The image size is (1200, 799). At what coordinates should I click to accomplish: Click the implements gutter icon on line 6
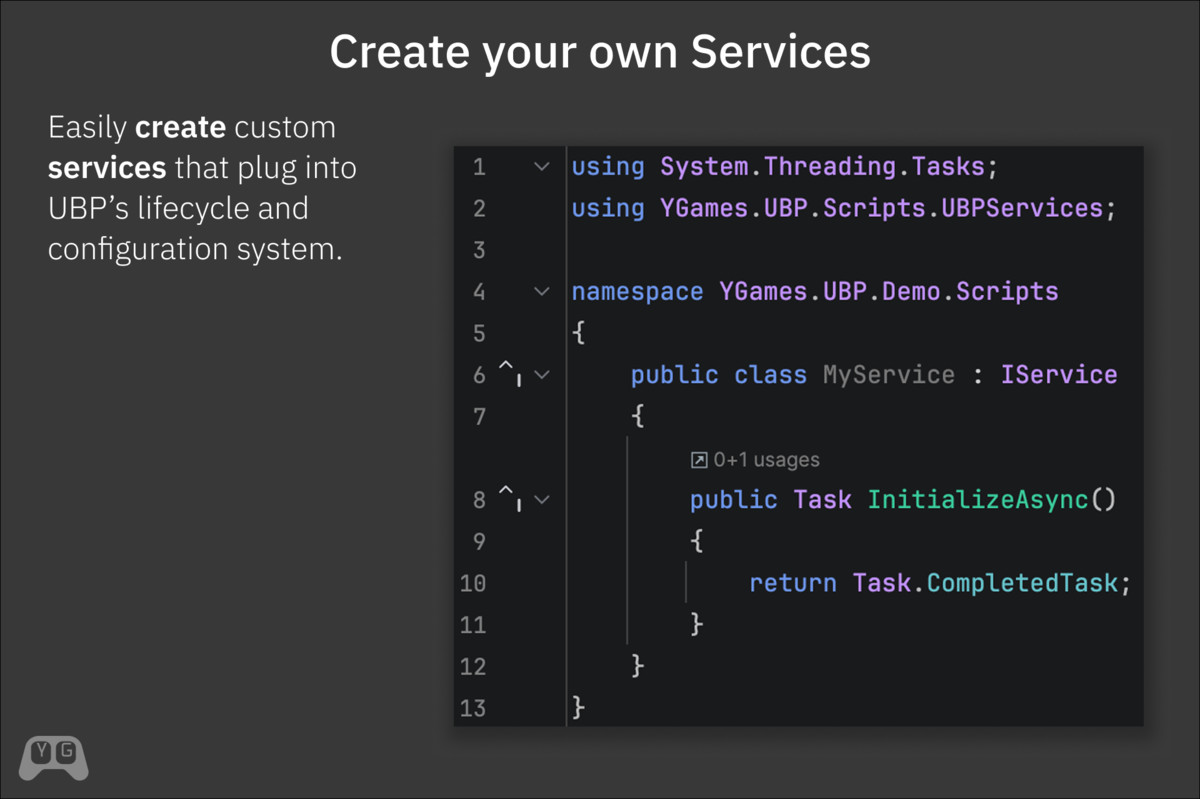(510, 375)
